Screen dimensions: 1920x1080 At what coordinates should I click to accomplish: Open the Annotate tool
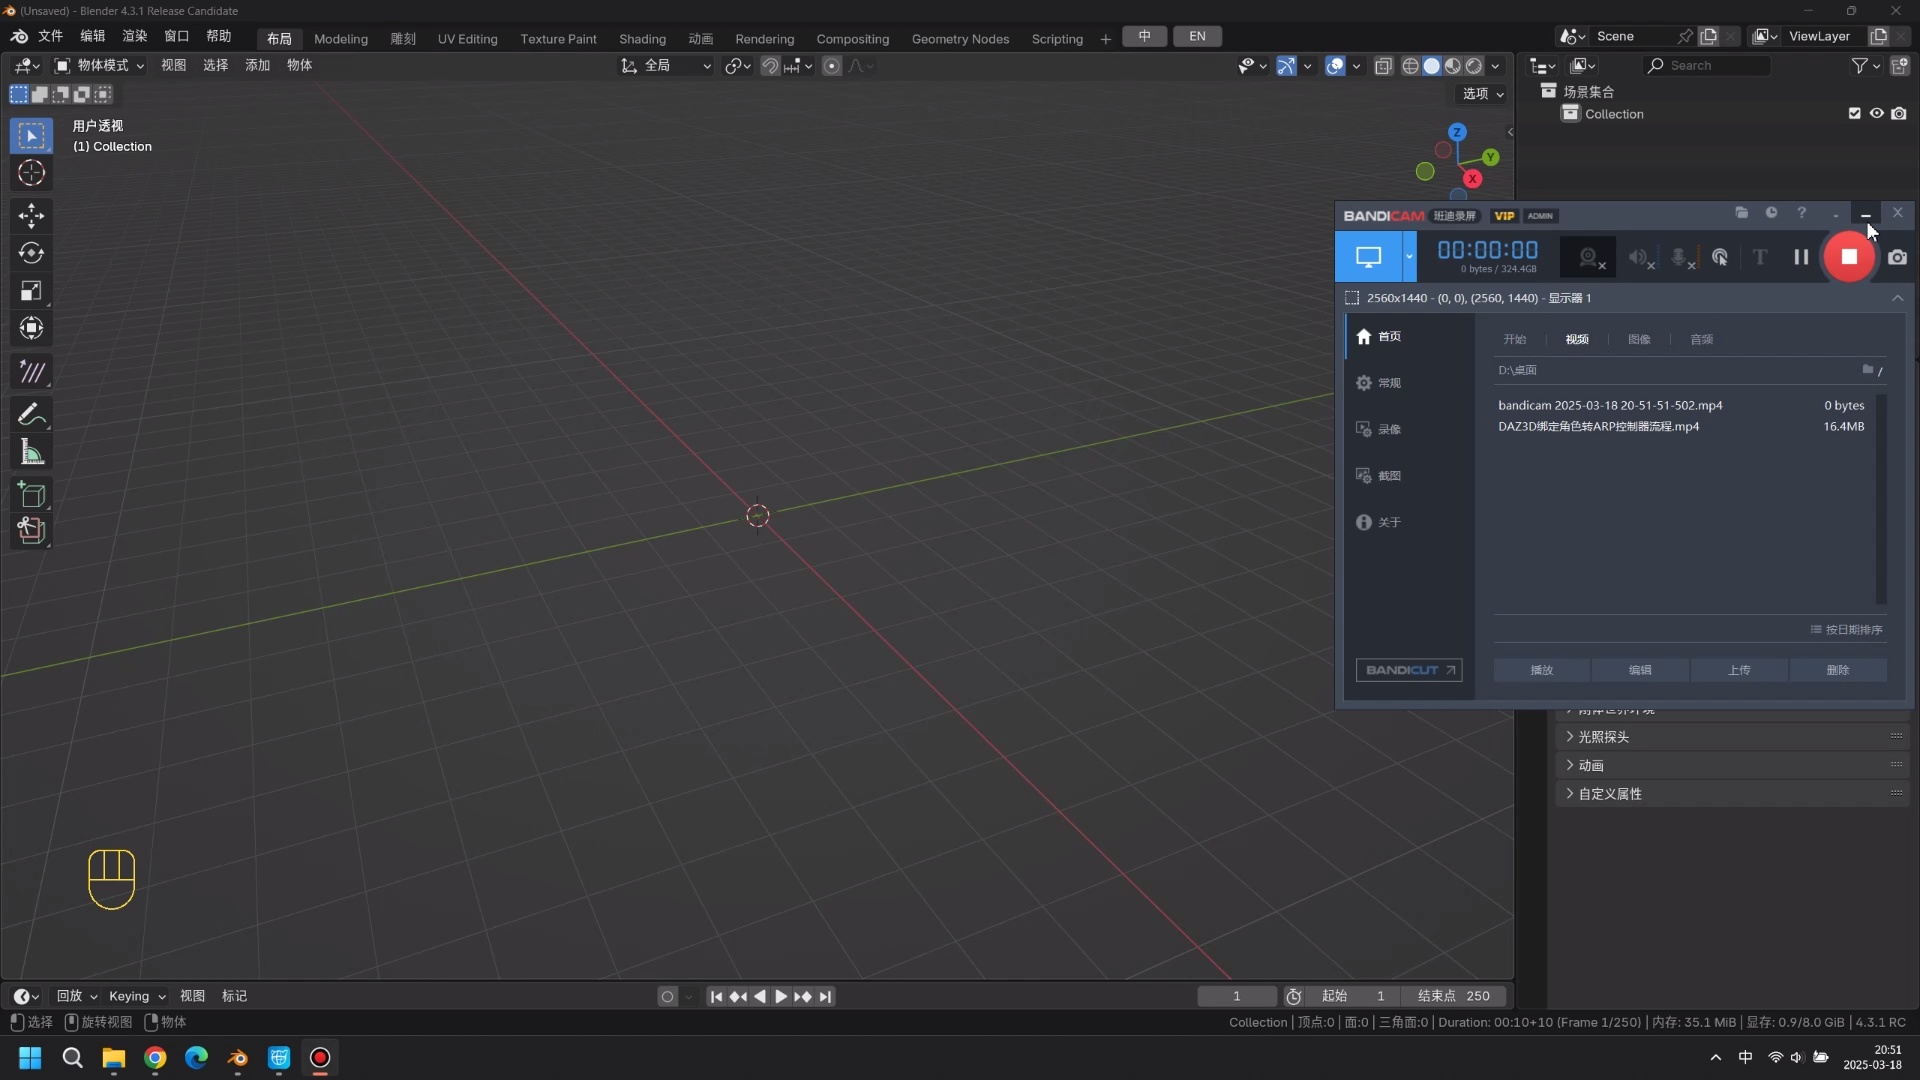31,413
